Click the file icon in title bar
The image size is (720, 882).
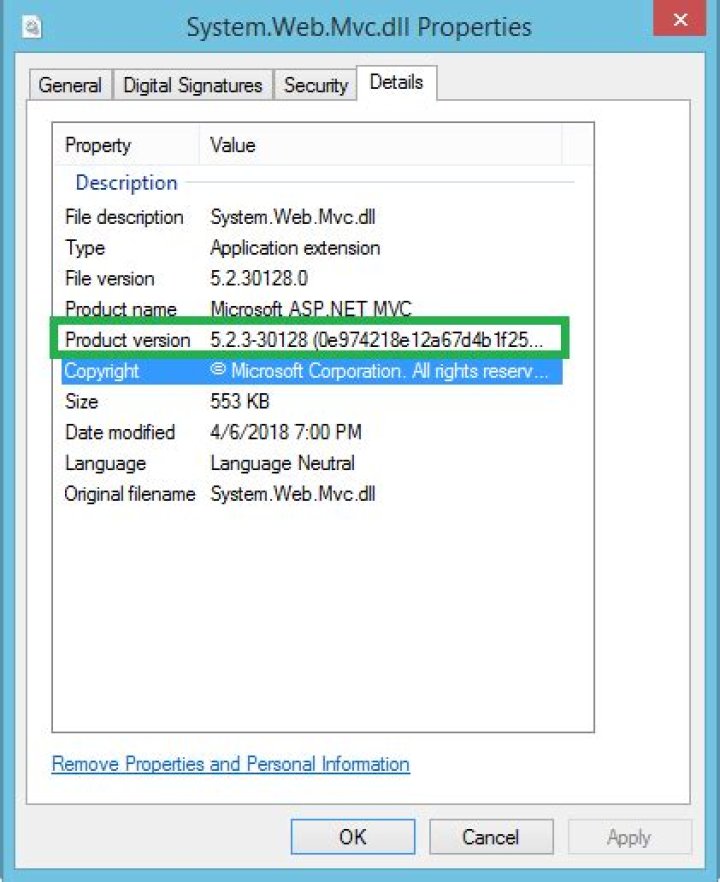32,26
